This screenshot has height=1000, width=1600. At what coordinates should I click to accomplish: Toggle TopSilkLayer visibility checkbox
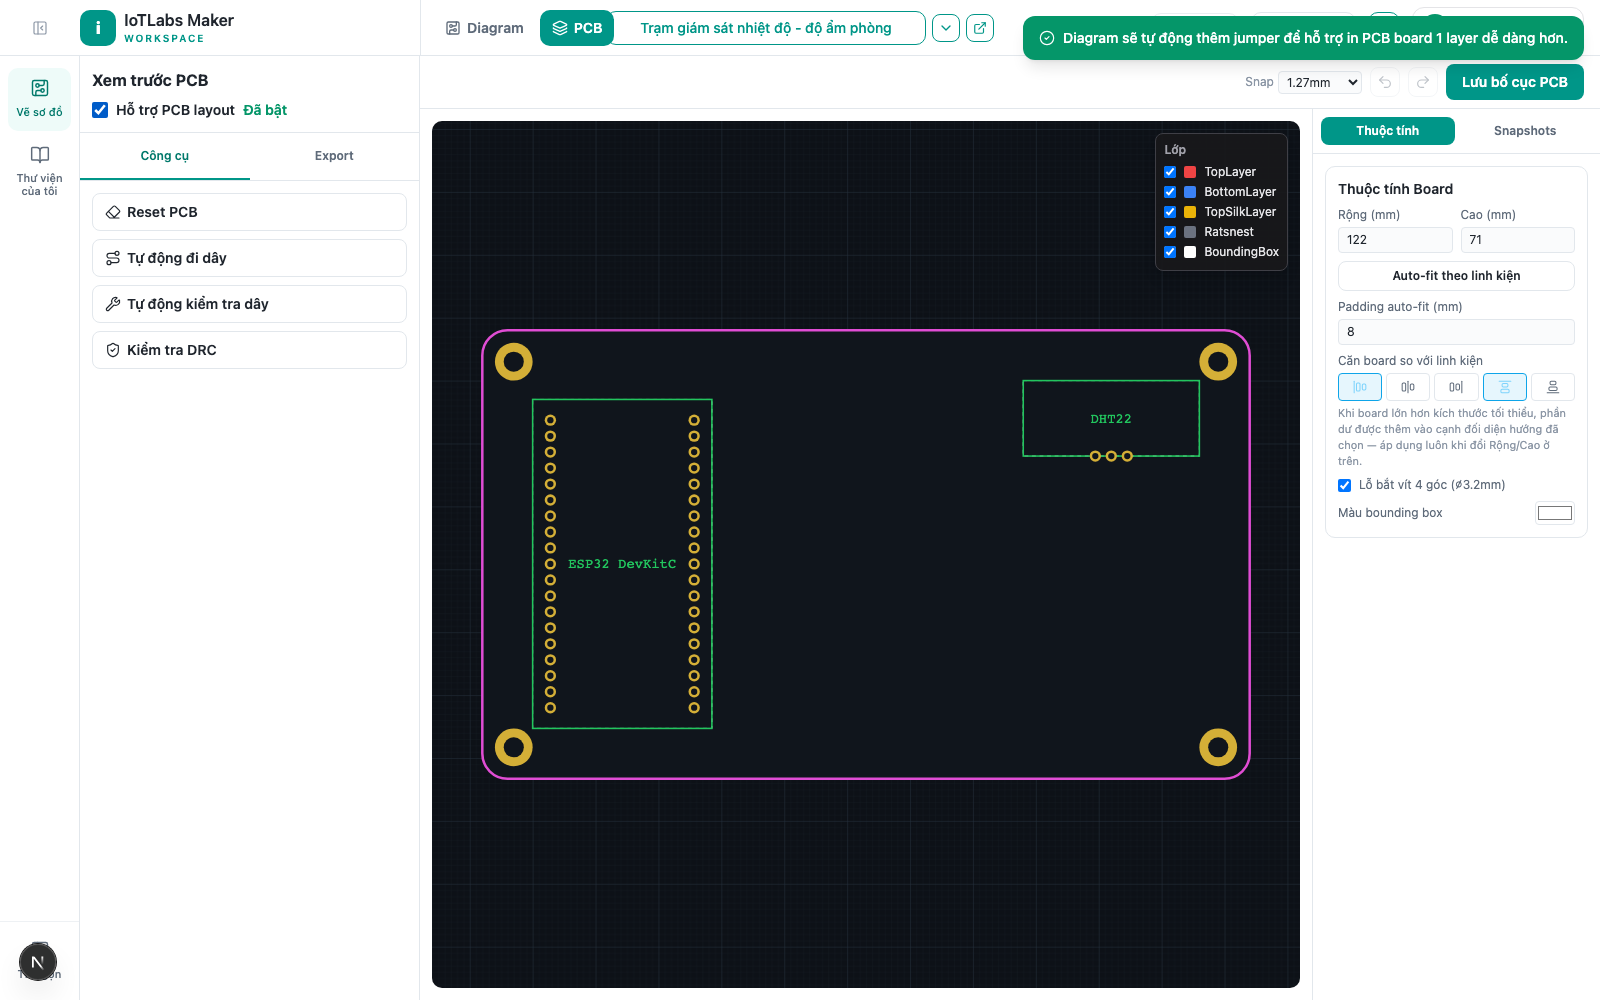[1170, 212]
